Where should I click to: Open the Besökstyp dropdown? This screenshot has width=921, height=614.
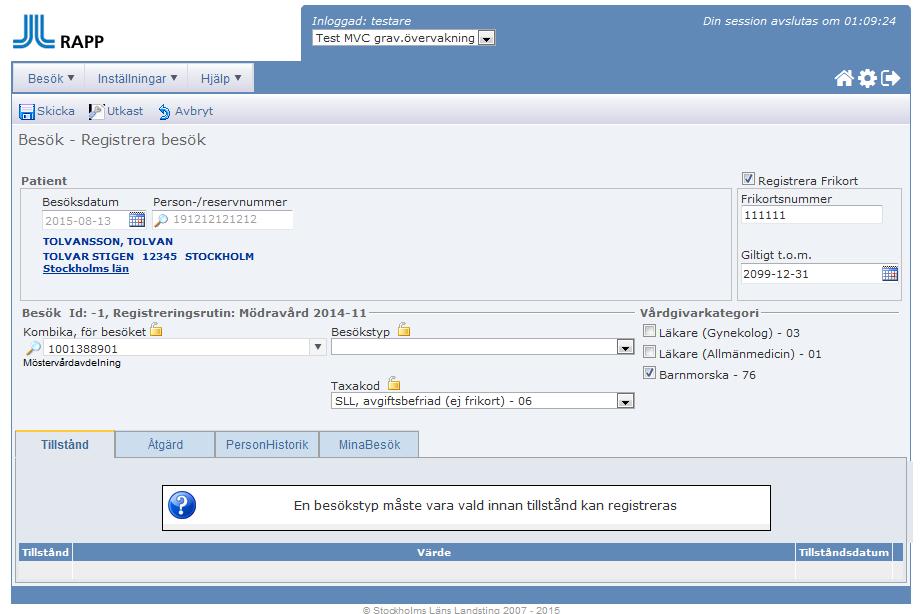coord(626,347)
